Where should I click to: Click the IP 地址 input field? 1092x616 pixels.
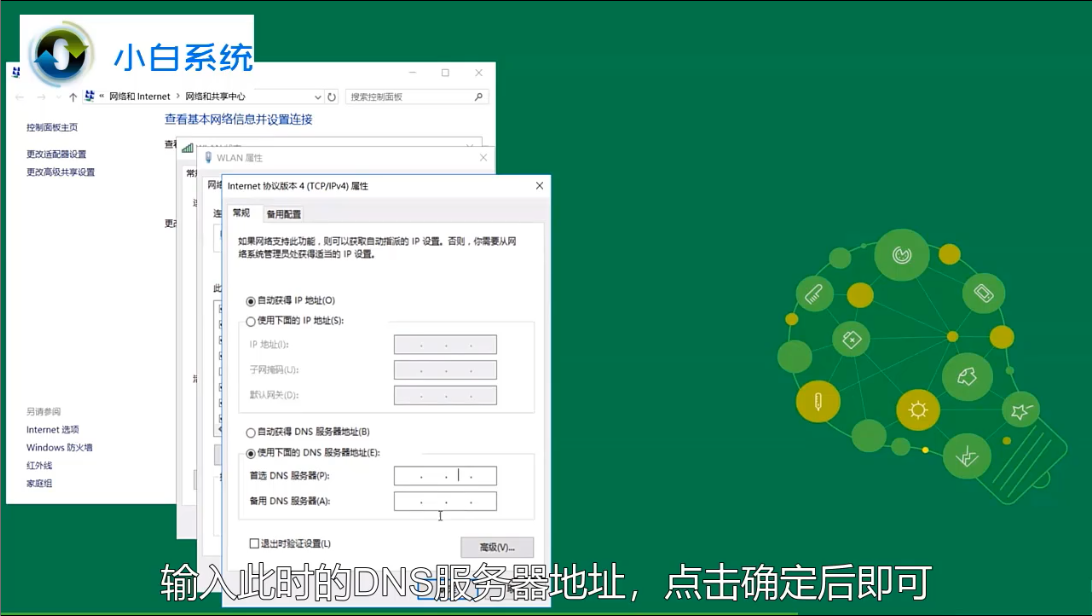pyautogui.click(x=445, y=345)
